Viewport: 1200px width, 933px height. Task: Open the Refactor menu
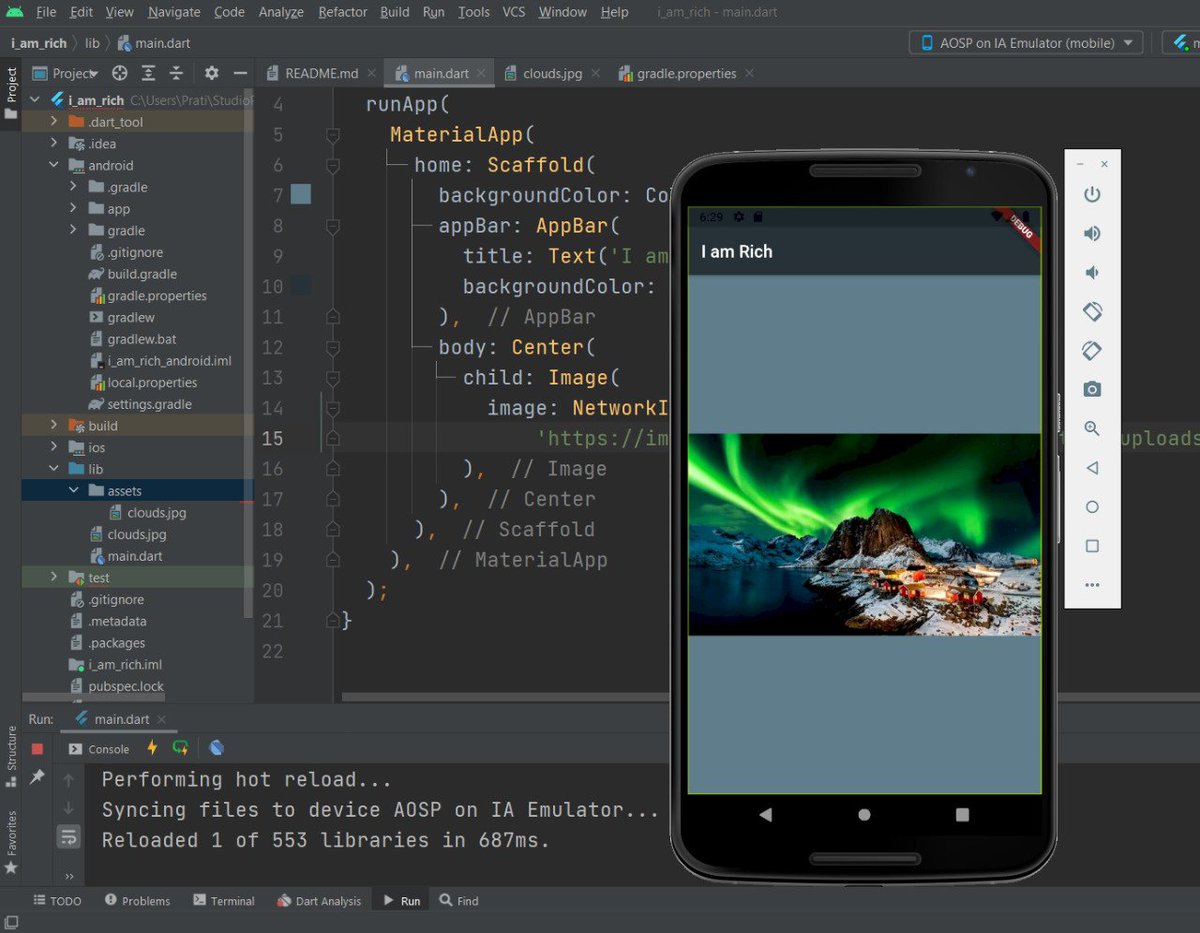(343, 12)
